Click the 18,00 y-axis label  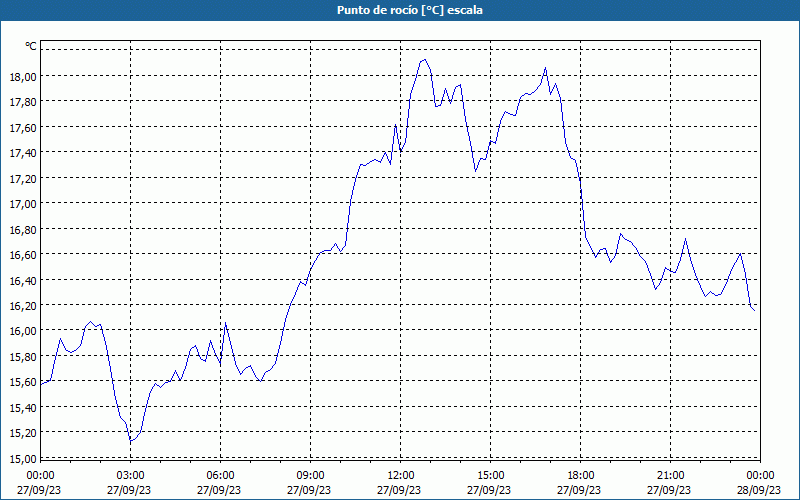[23, 77]
